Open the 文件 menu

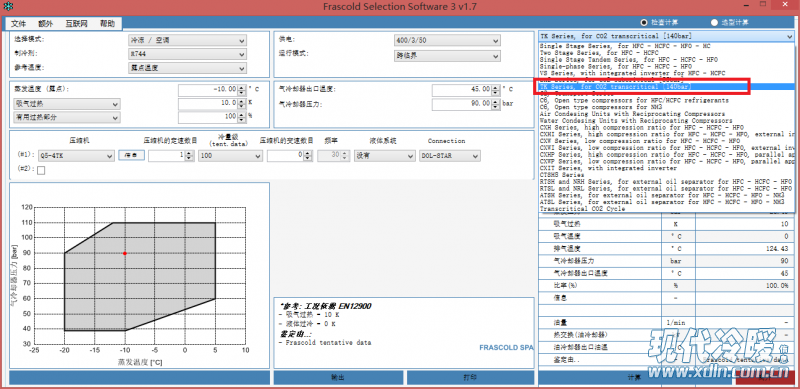18,23
